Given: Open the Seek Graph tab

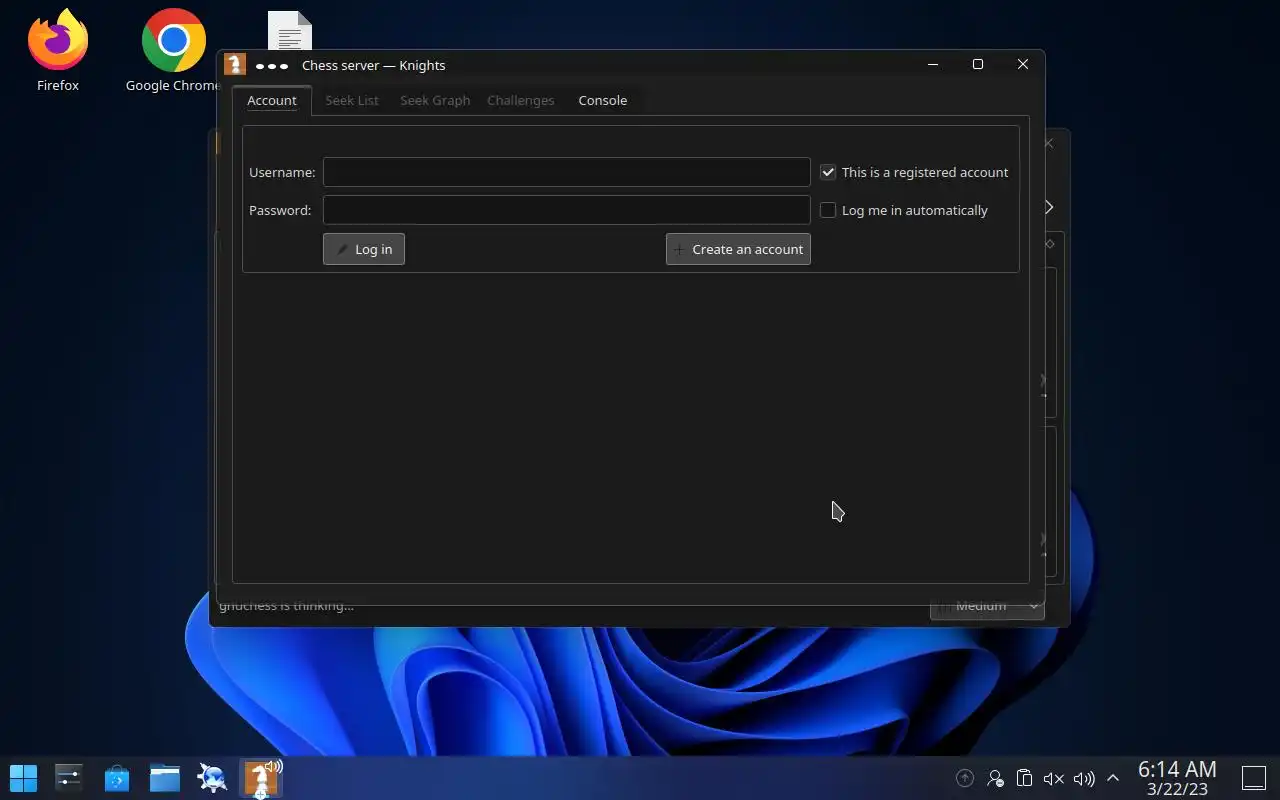Looking at the screenshot, I should tap(435, 100).
